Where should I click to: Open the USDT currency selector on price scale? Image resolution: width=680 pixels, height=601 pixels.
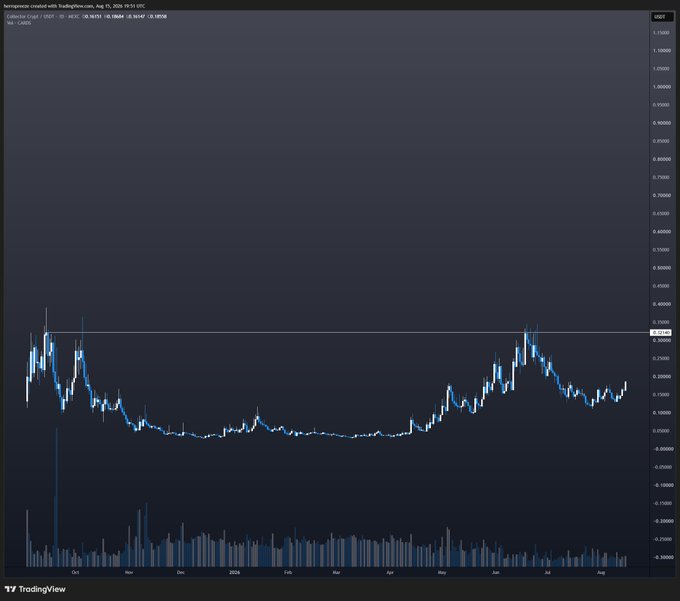[662, 17]
